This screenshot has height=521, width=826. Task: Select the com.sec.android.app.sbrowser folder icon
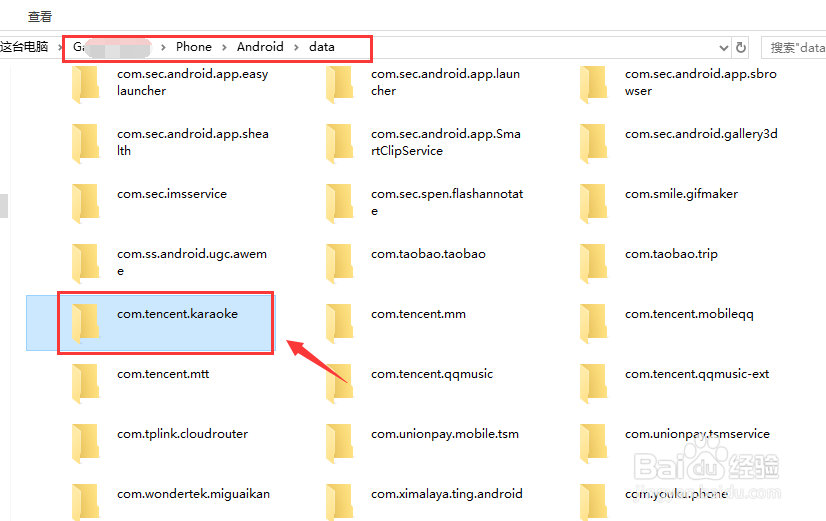coord(594,83)
